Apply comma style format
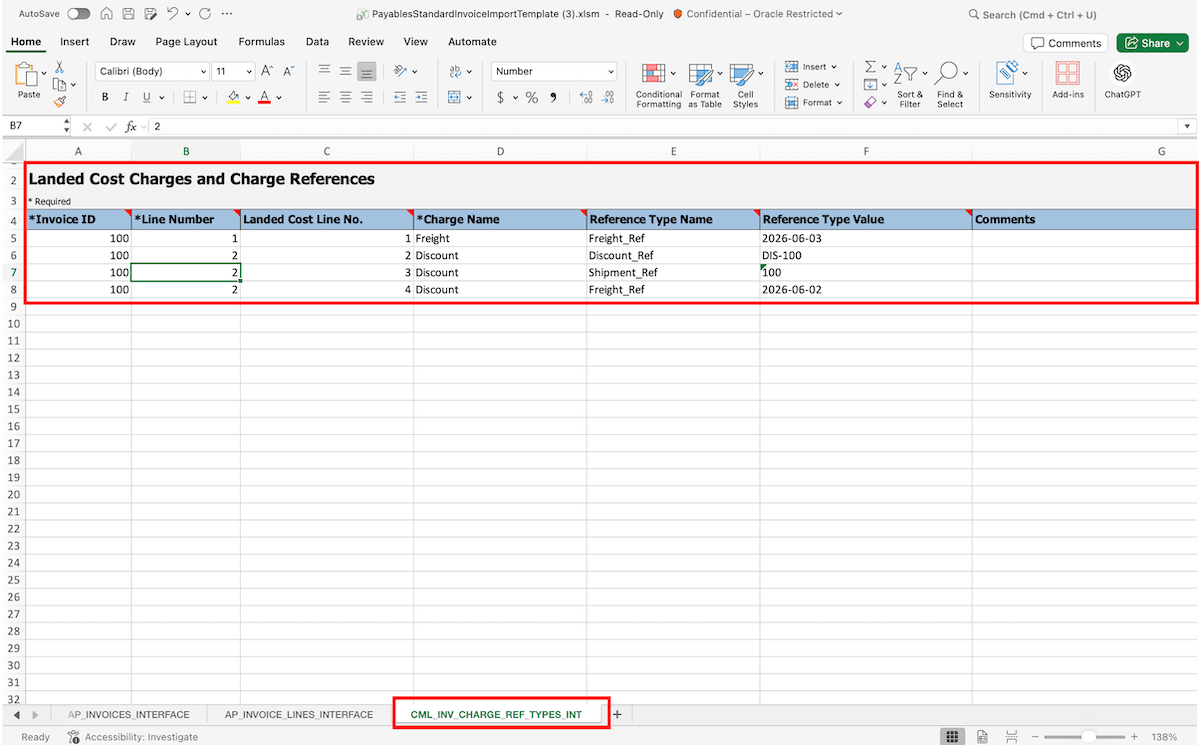Screen dimensions: 1200x745 tap(553, 97)
